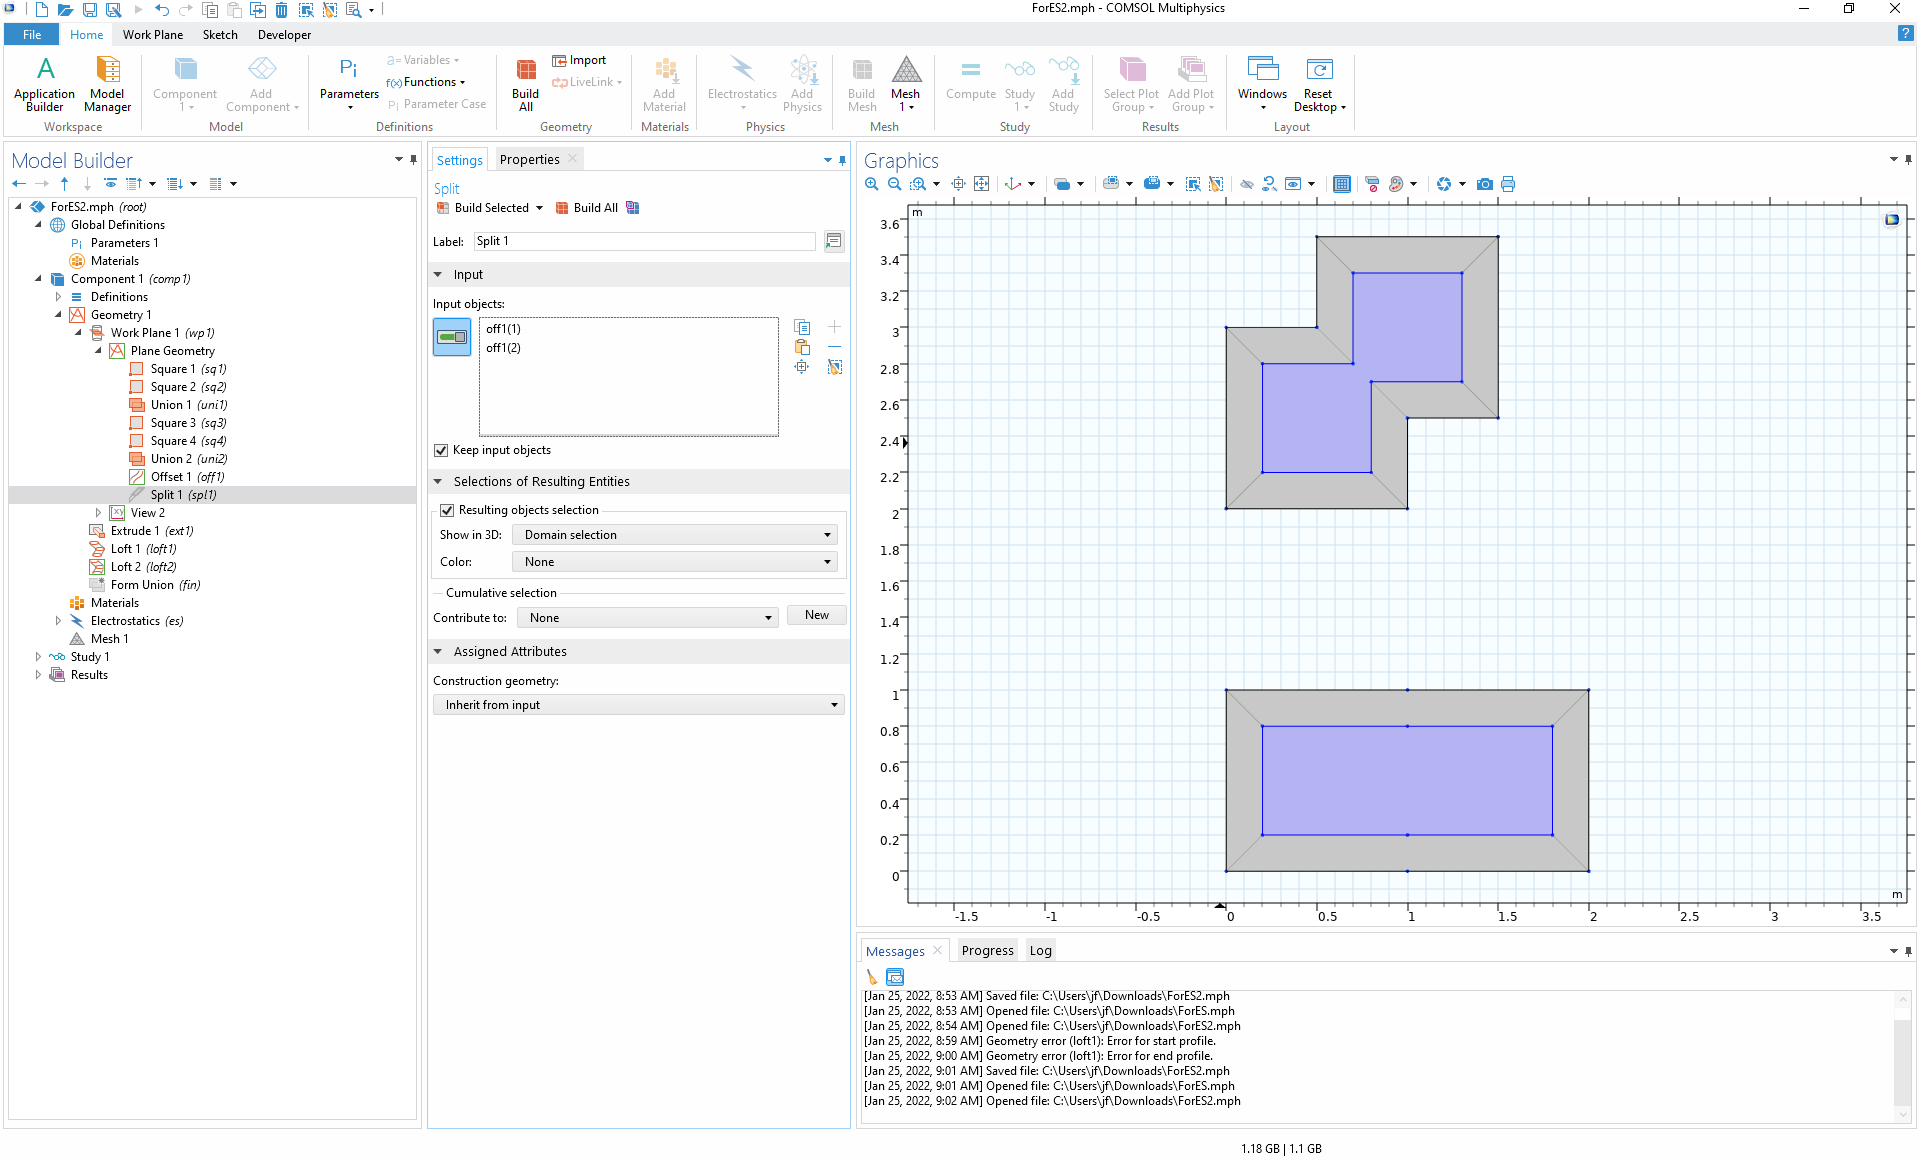The image size is (1920, 1160).
Task: Open the Show in 3D dropdown
Action: click(675, 535)
